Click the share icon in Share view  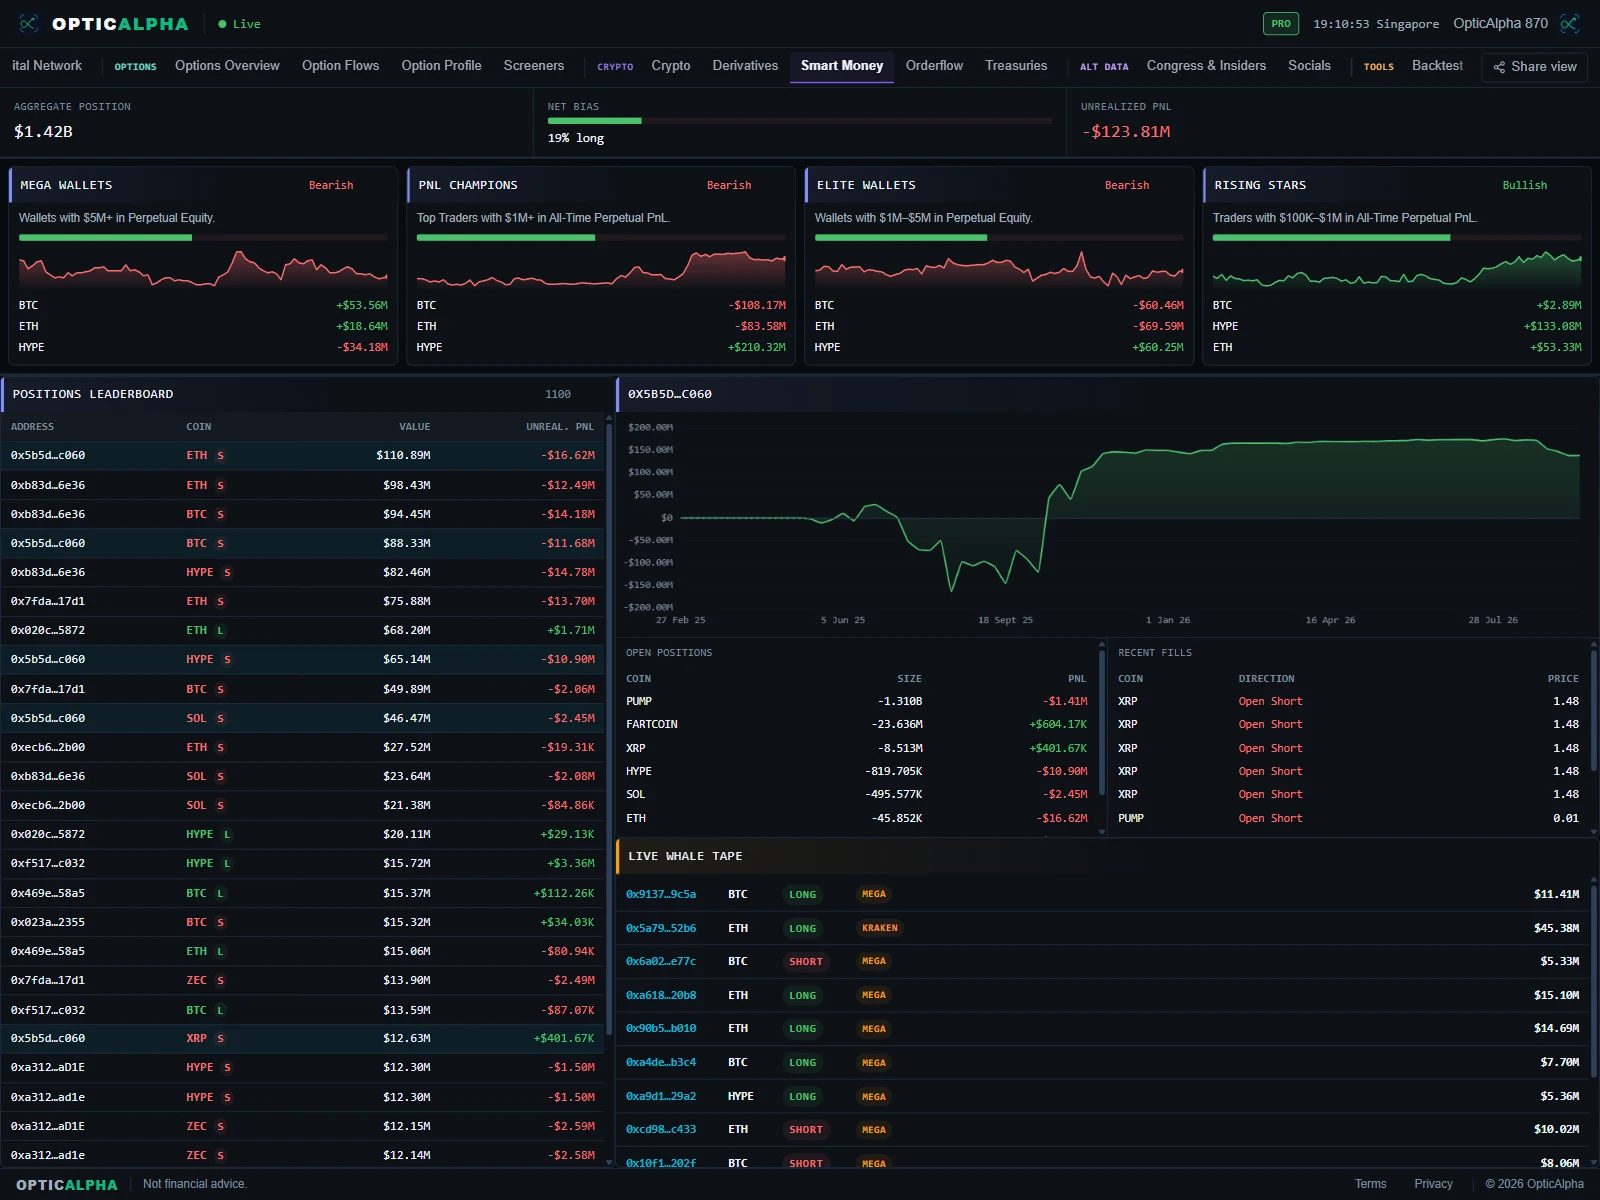(x=1499, y=67)
